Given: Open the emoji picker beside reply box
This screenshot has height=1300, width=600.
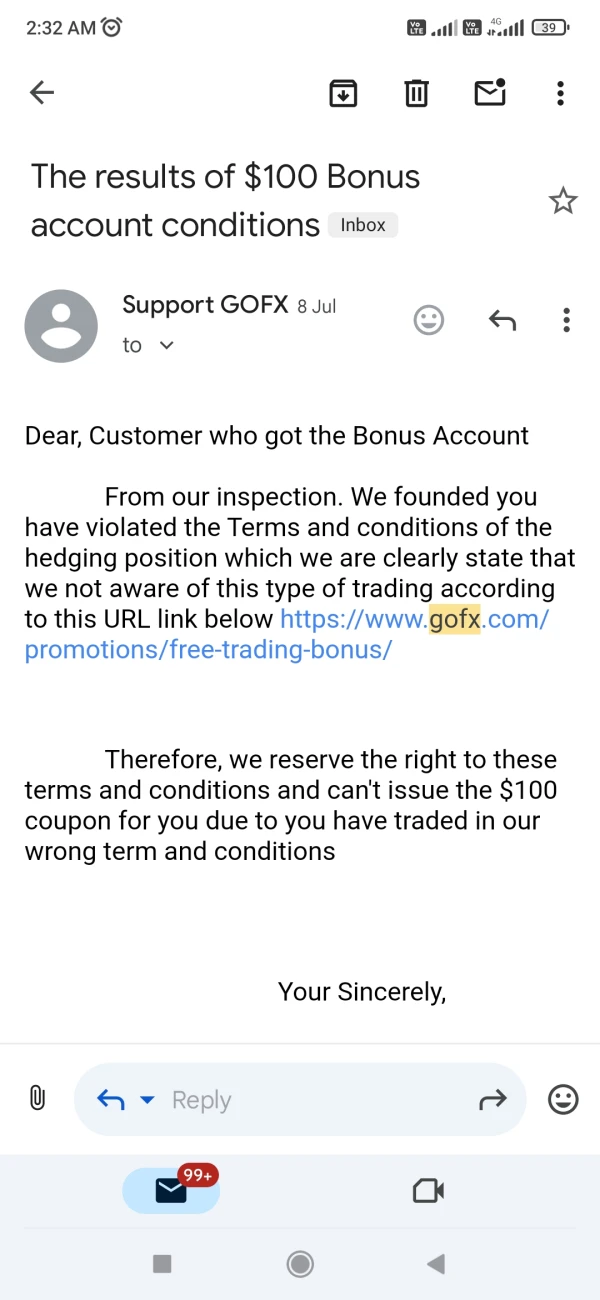Looking at the screenshot, I should [x=564, y=1100].
